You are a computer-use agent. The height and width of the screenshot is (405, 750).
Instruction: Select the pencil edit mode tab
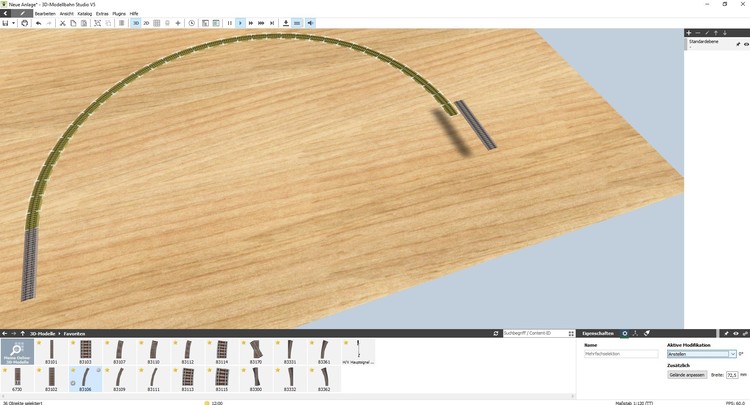click(22, 13)
